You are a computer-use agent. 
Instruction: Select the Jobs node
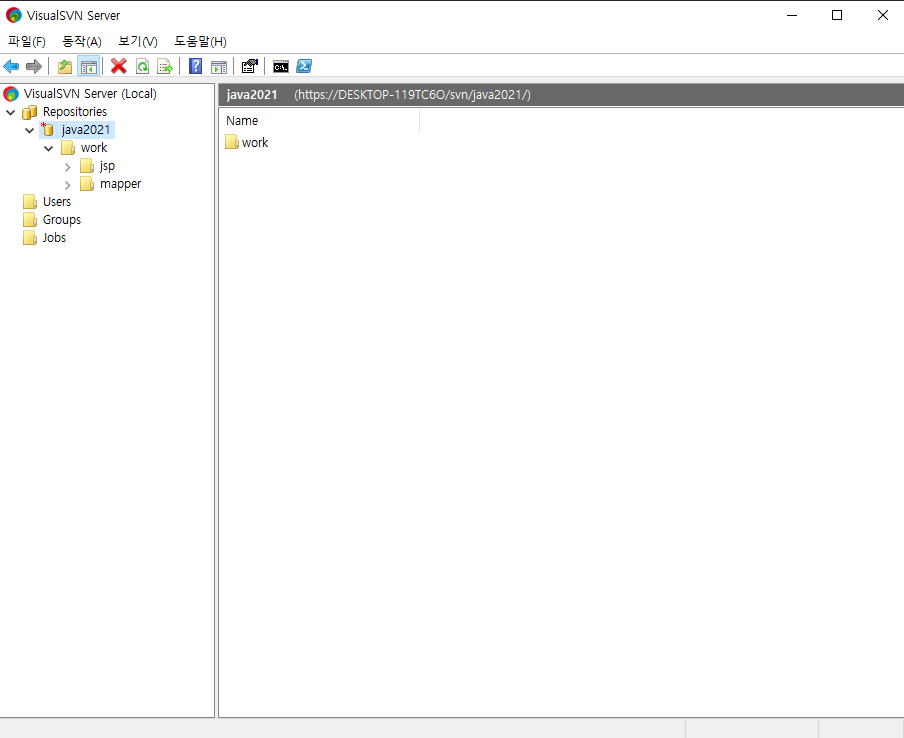[x=54, y=238]
